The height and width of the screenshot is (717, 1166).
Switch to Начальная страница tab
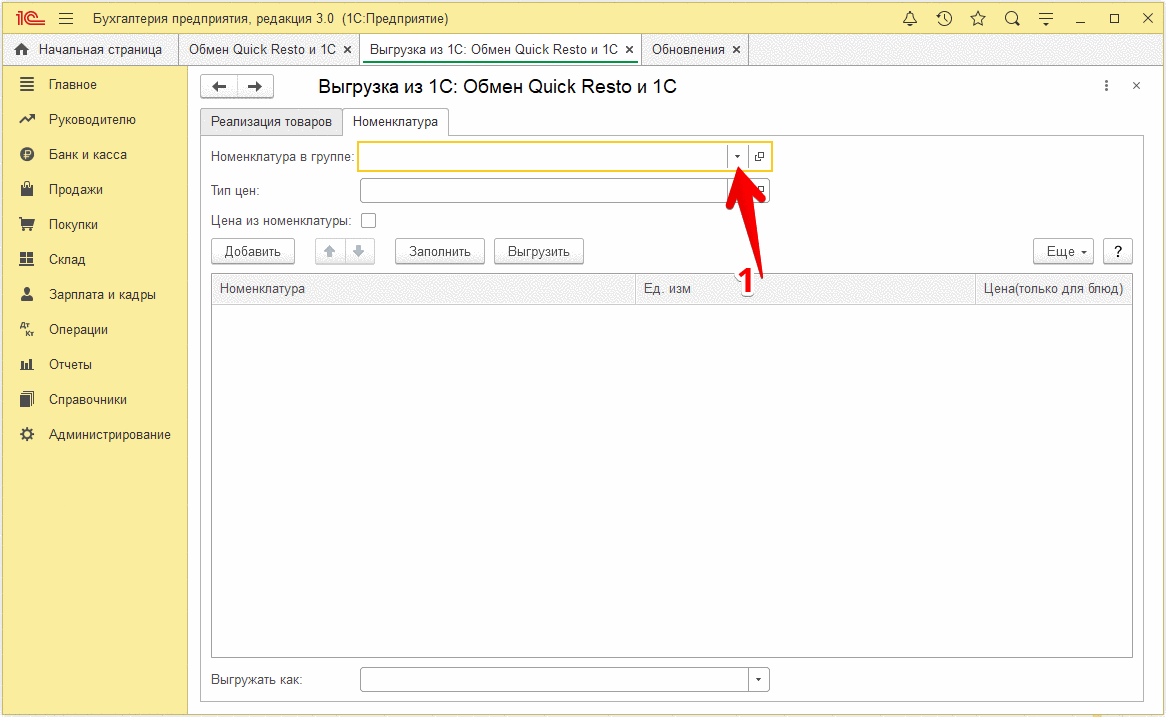click(91, 50)
